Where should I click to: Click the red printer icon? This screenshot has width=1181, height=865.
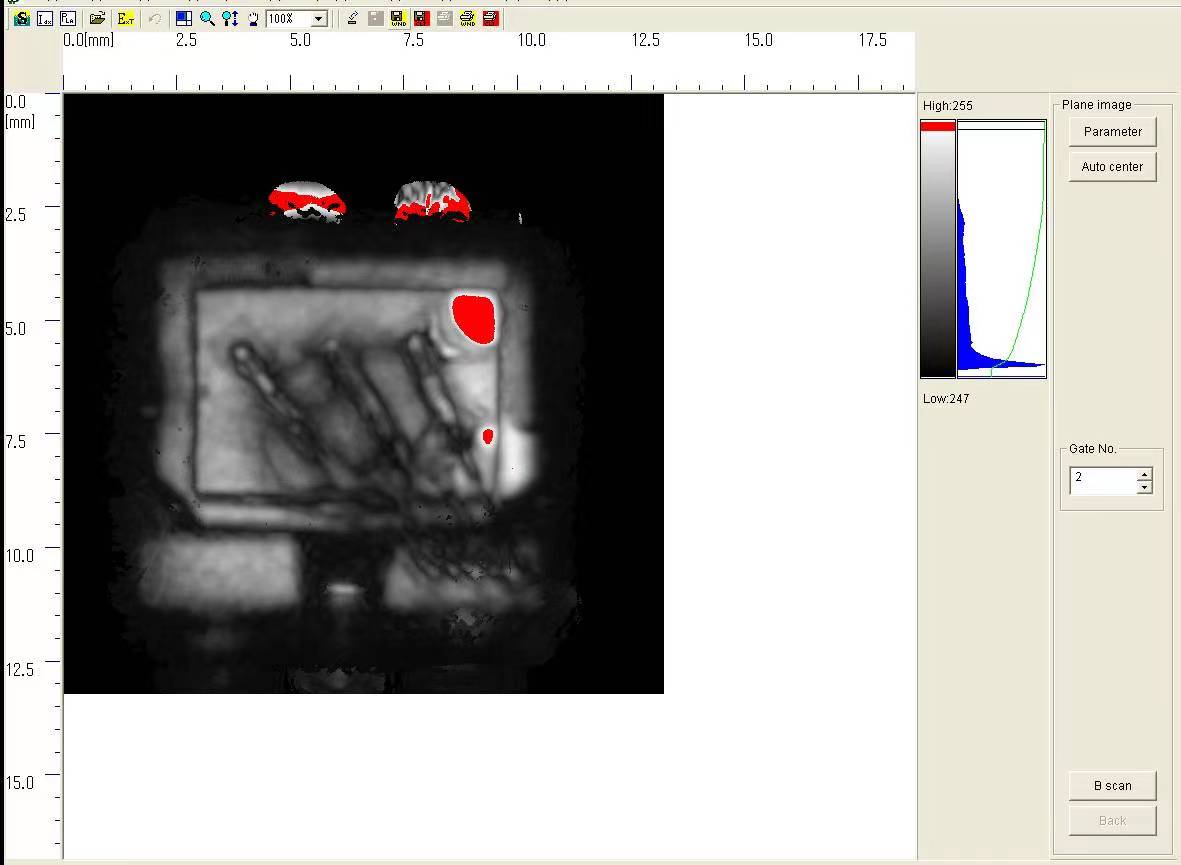(x=490, y=18)
